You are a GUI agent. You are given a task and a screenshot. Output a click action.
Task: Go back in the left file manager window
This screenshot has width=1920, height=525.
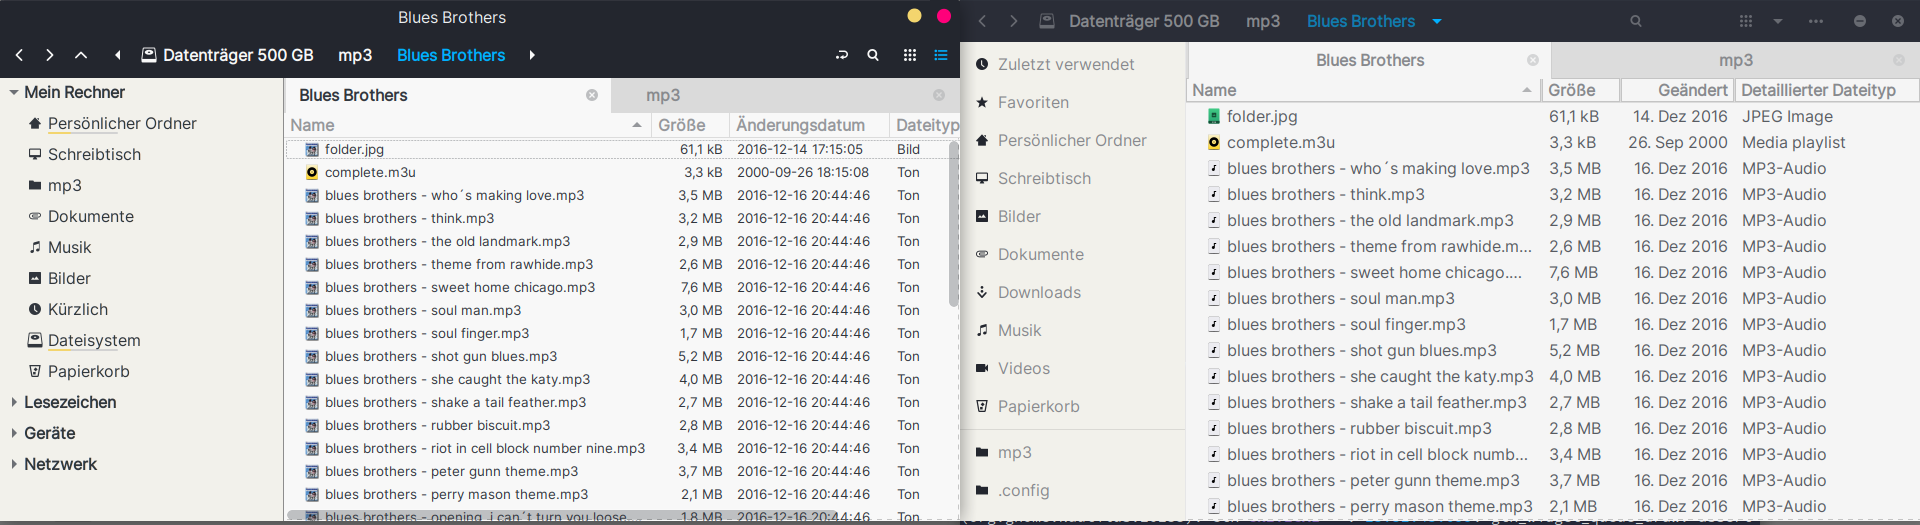click(x=19, y=56)
